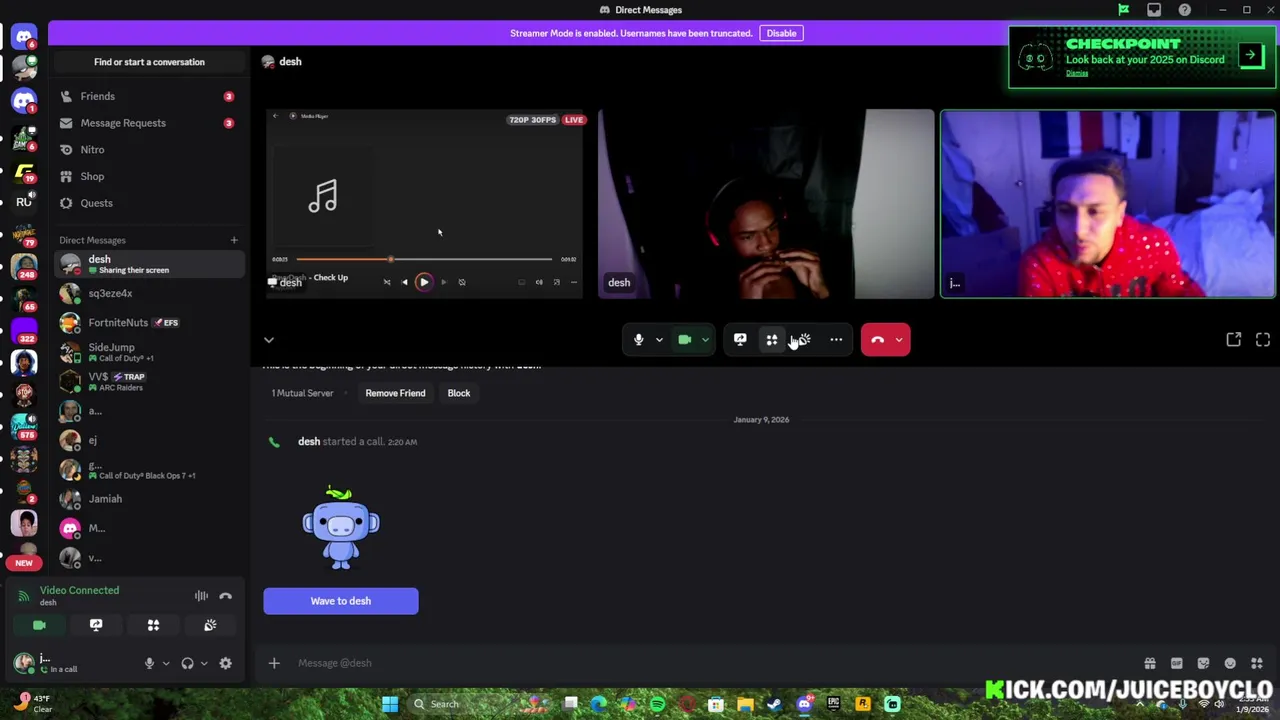1280x720 pixels.
Task: Mute microphone in the user panel
Action: 149,663
